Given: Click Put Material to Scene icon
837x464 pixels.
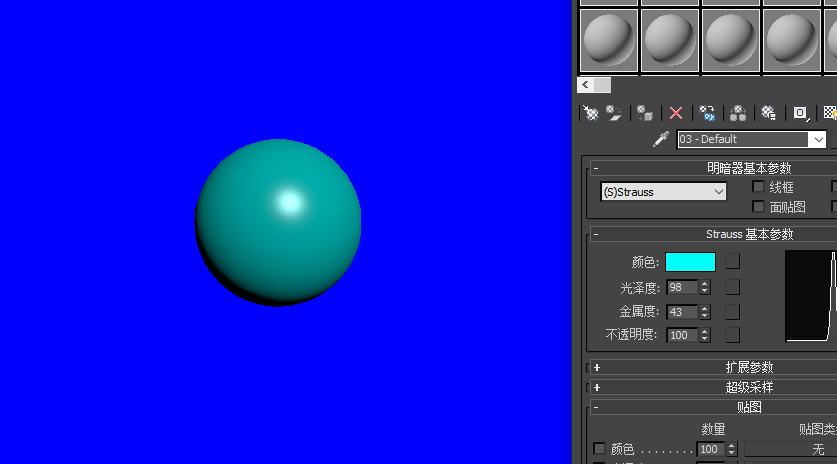Looking at the screenshot, I should coord(614,113).
